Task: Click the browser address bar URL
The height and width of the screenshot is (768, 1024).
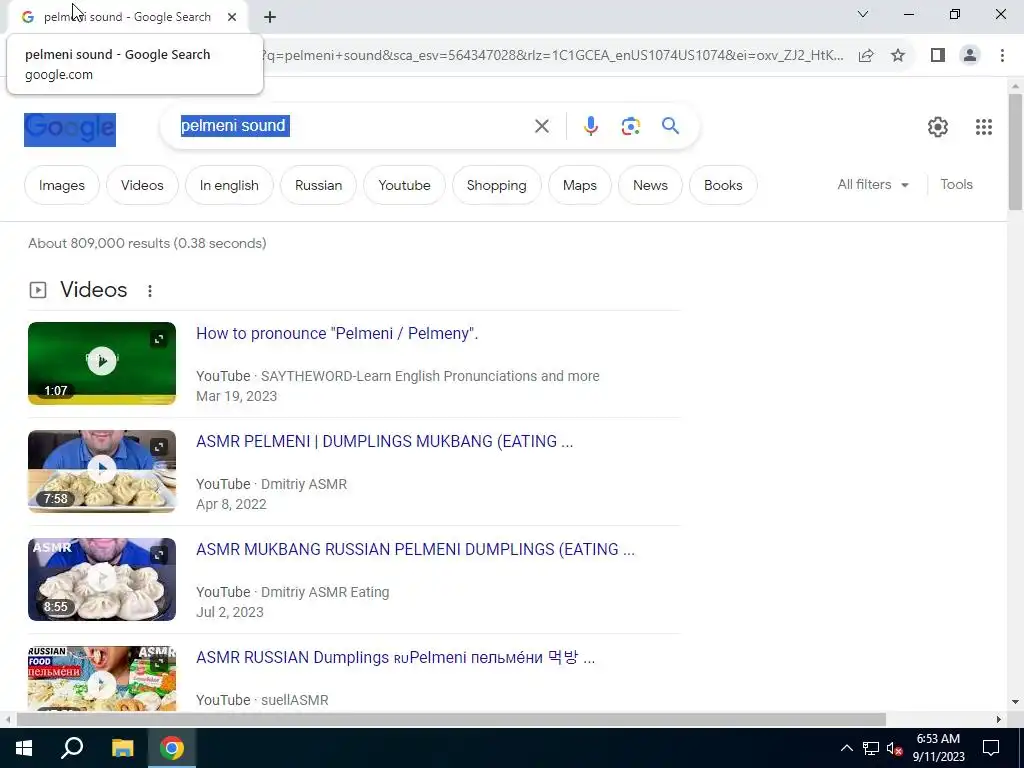Action: (x=552, y=56)
